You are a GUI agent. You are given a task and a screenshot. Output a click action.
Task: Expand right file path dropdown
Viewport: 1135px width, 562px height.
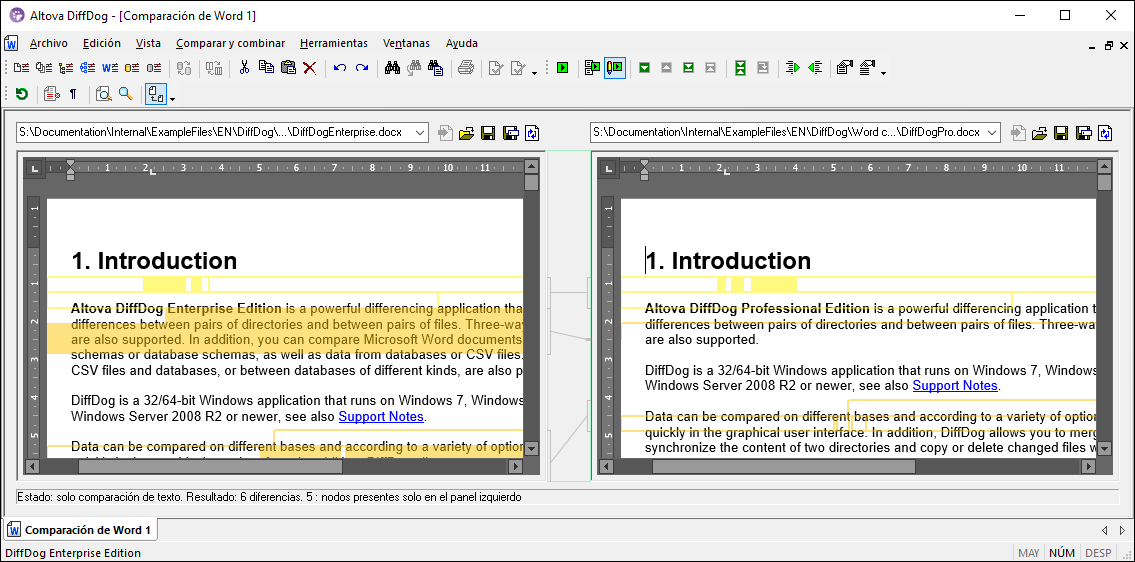click(x=993, y=133)
